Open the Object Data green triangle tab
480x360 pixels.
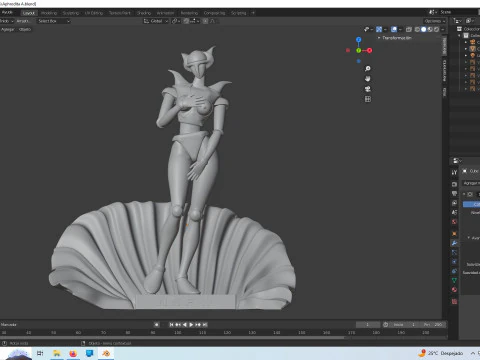click(x=454, y=280)
